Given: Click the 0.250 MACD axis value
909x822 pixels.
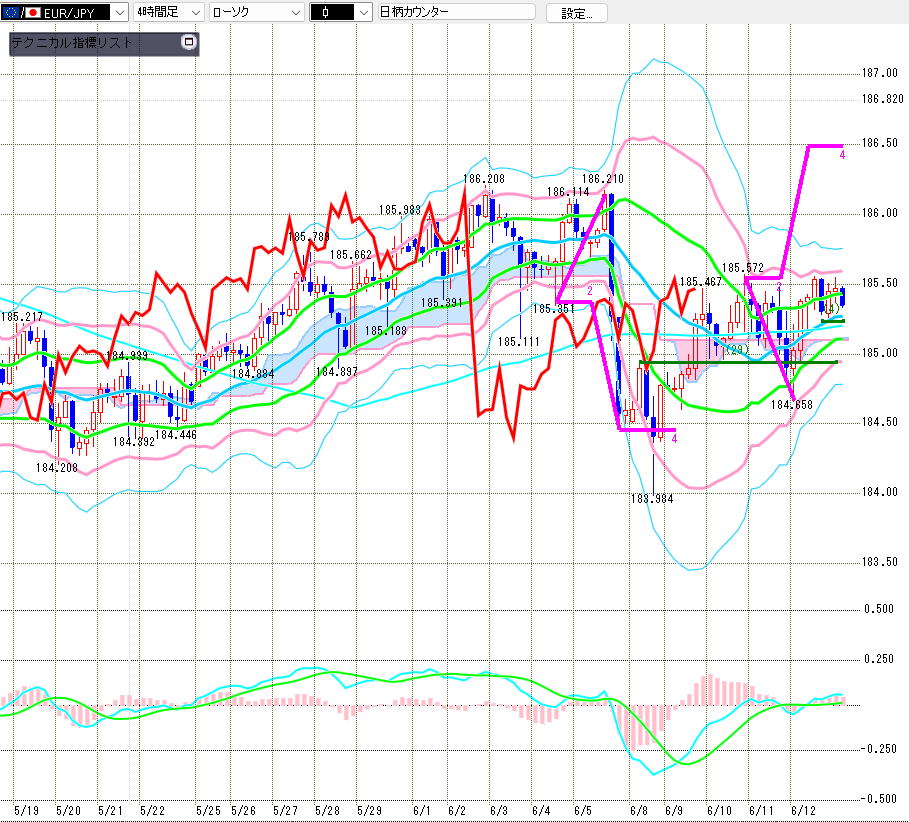Looking at the screenshot, I should click(879, 659).
